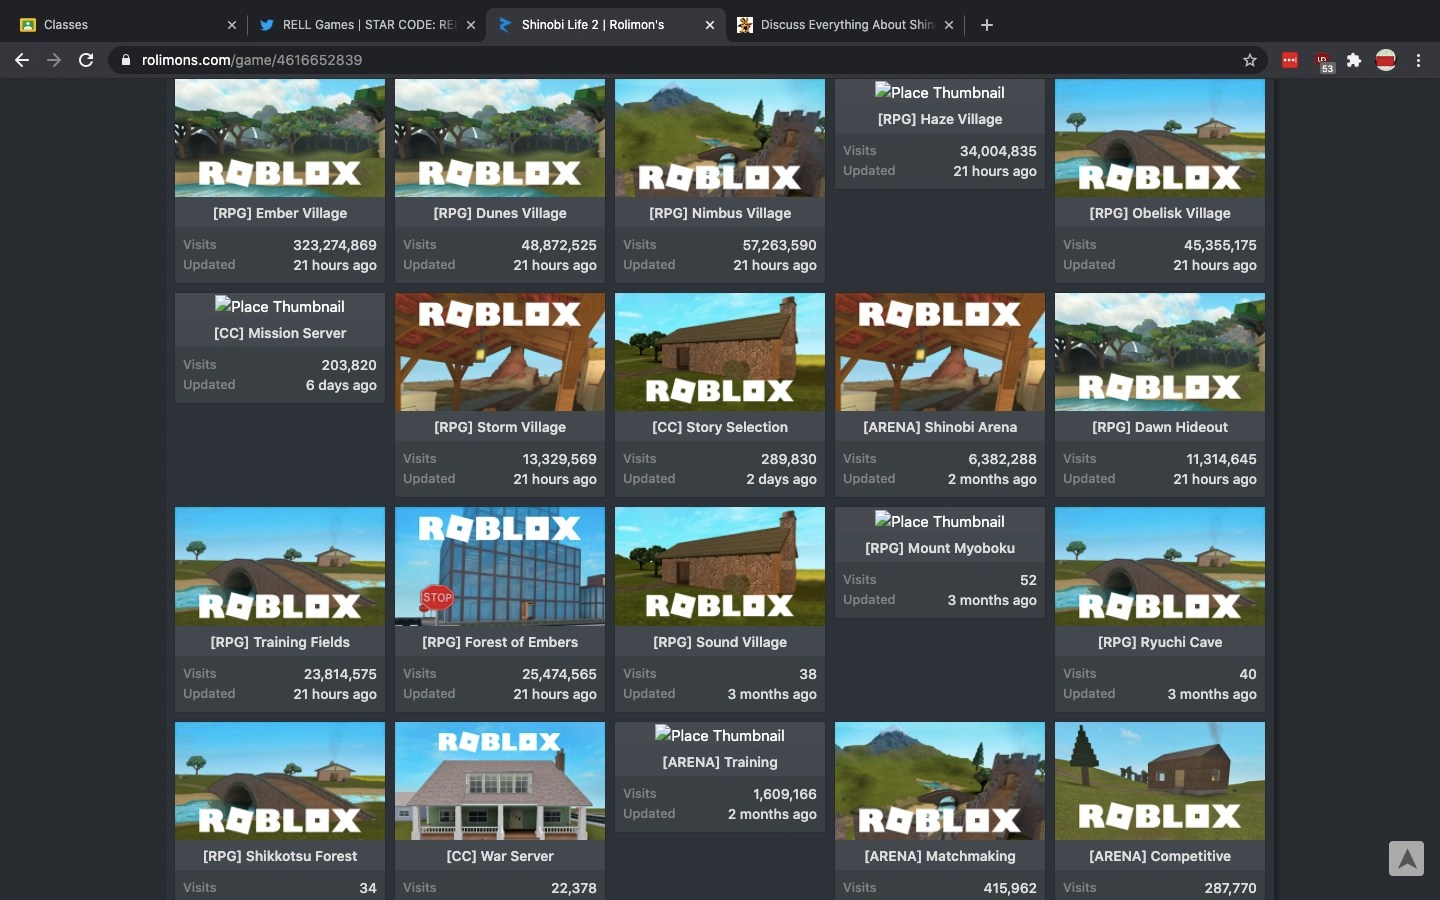Switch to Discuss Everything About Shin tab

[845, 25]
